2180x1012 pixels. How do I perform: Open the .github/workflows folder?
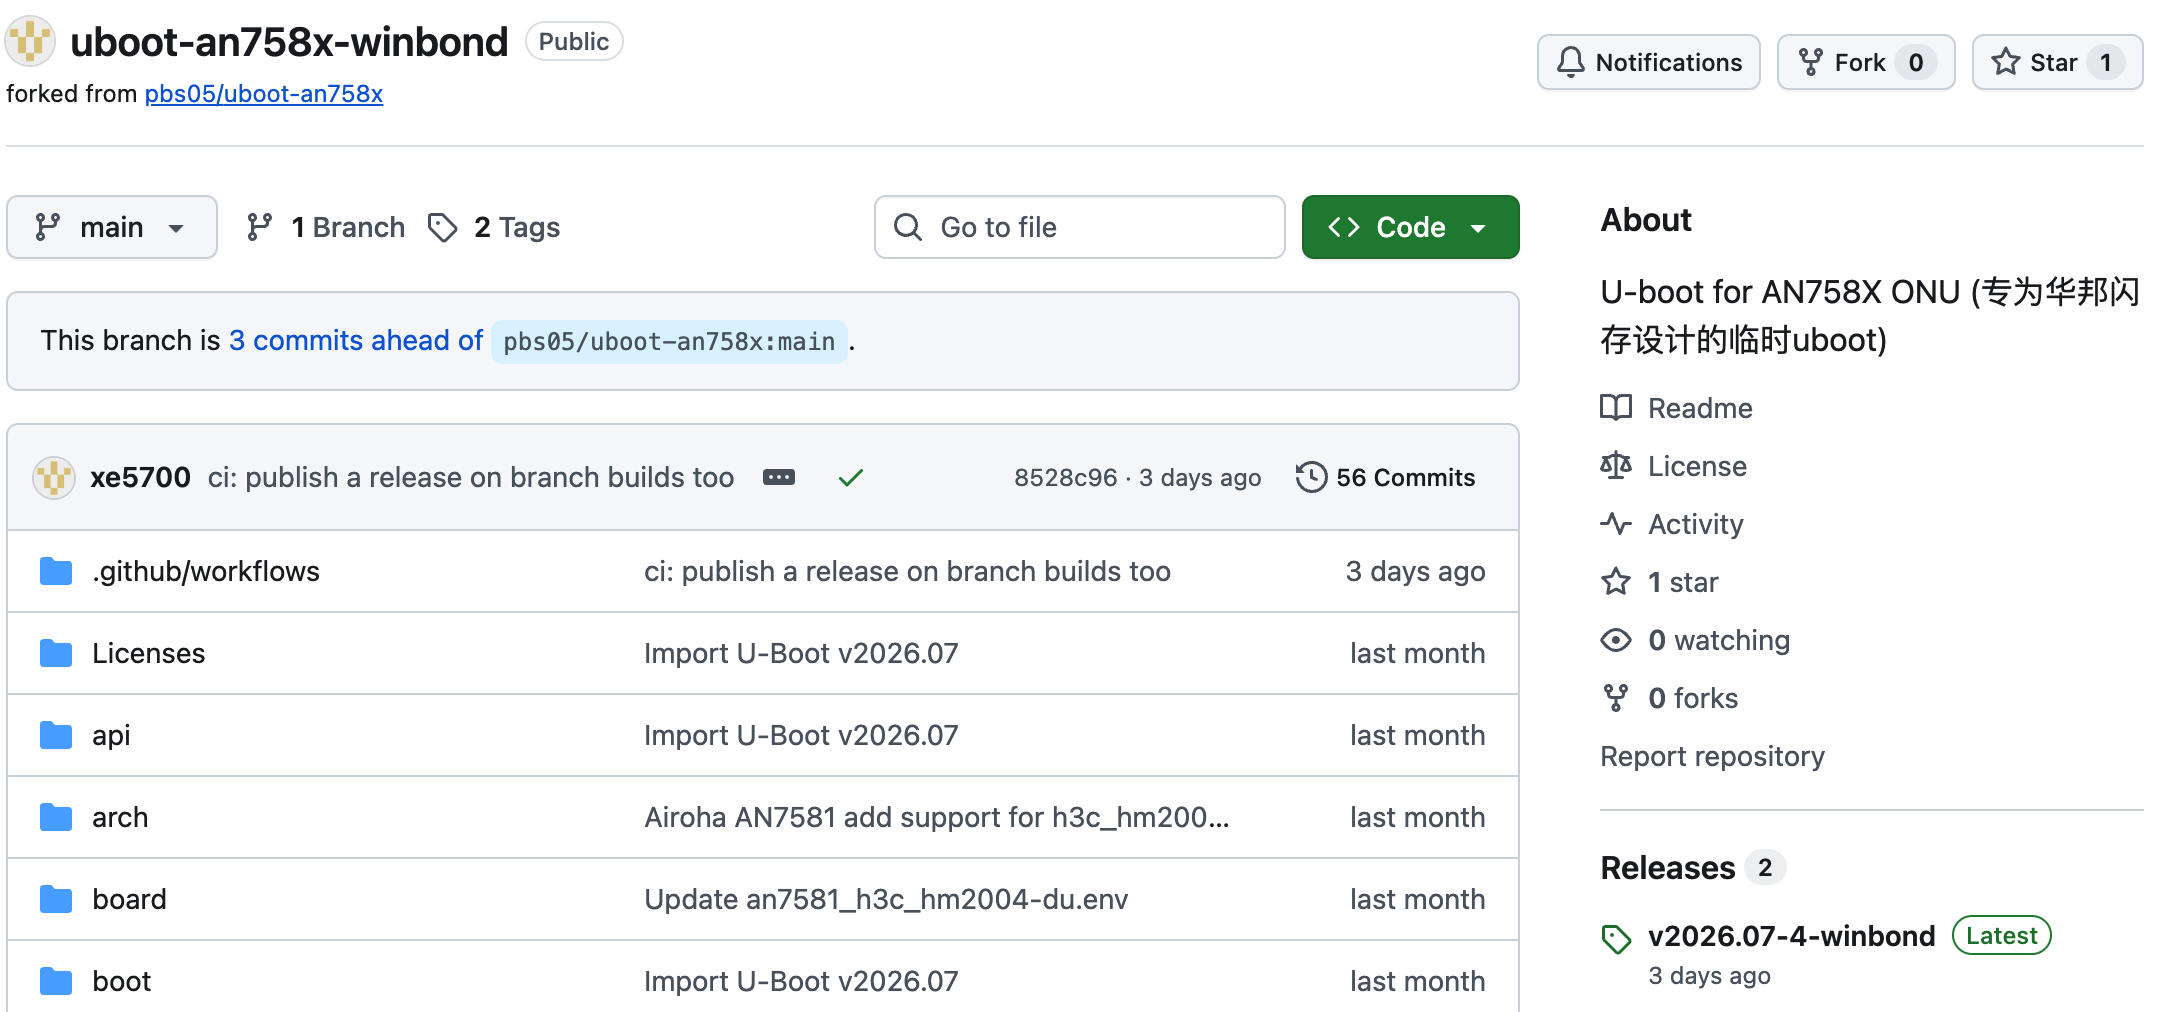[x=206, y=571]
